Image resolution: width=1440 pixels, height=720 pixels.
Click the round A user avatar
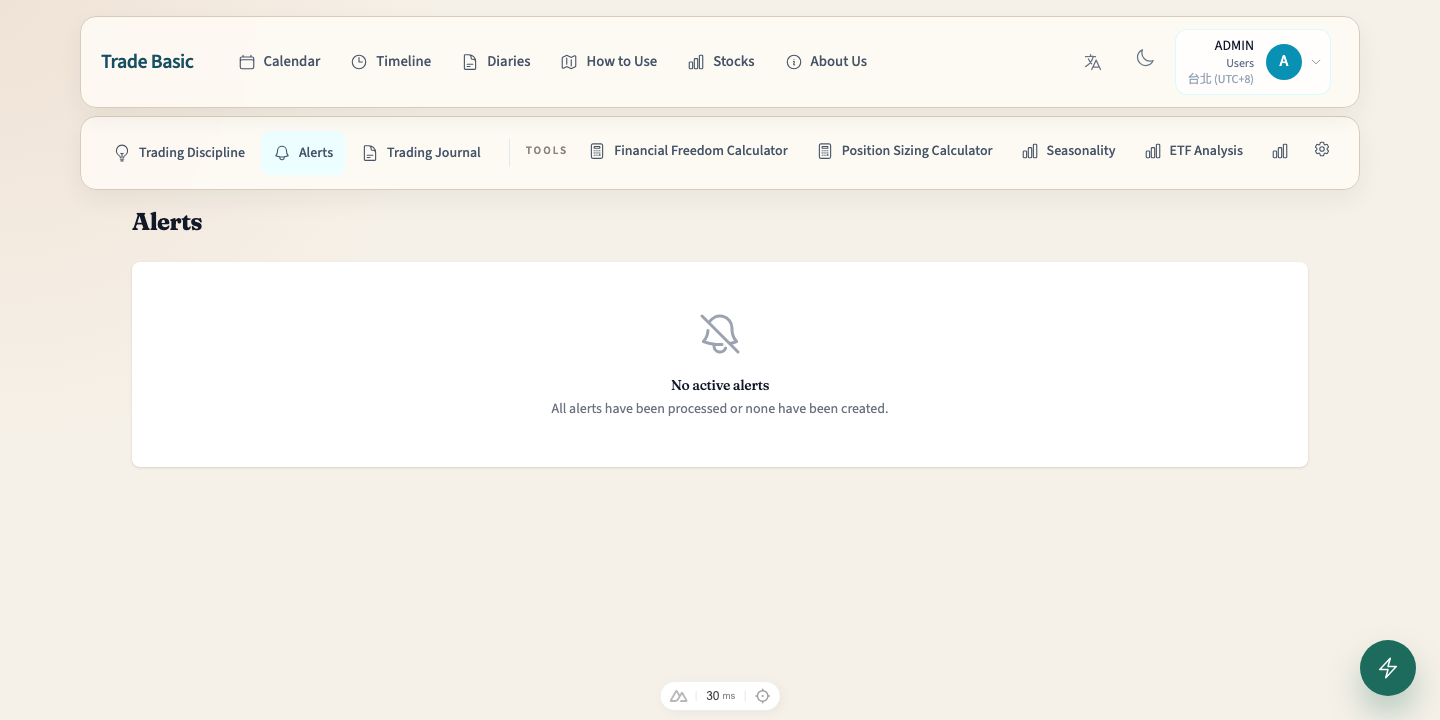click(1283, 62)
